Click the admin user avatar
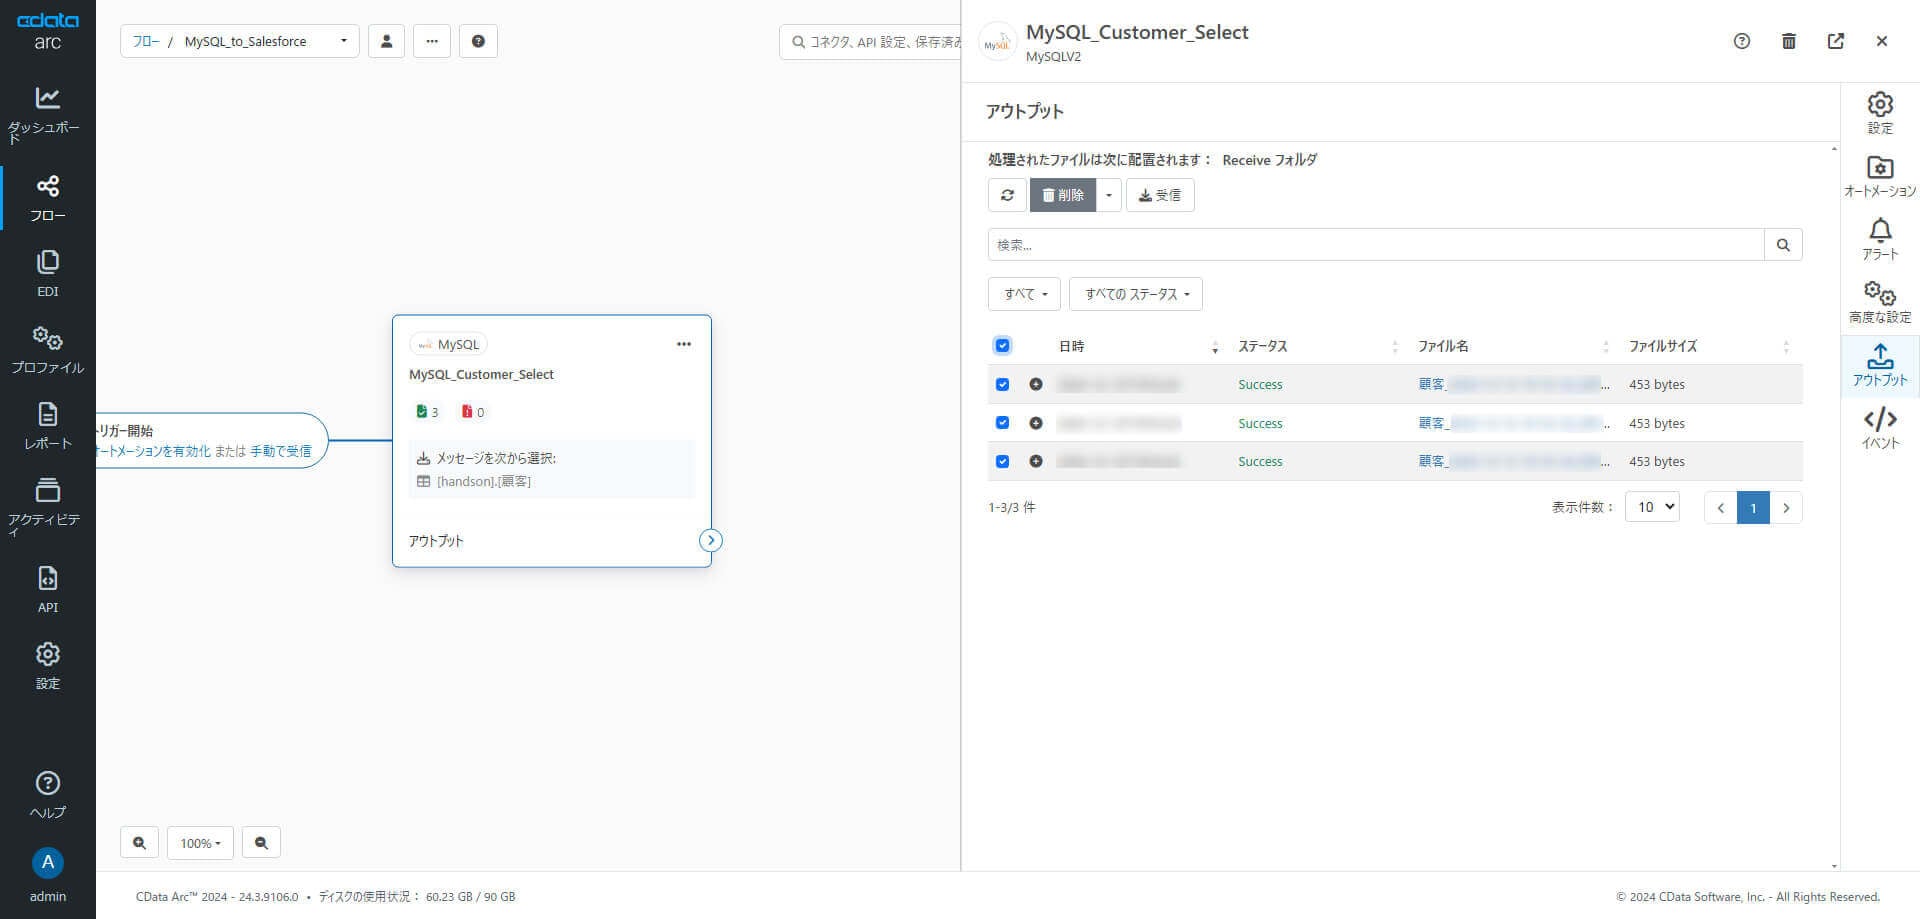 [x=47, y=863]
